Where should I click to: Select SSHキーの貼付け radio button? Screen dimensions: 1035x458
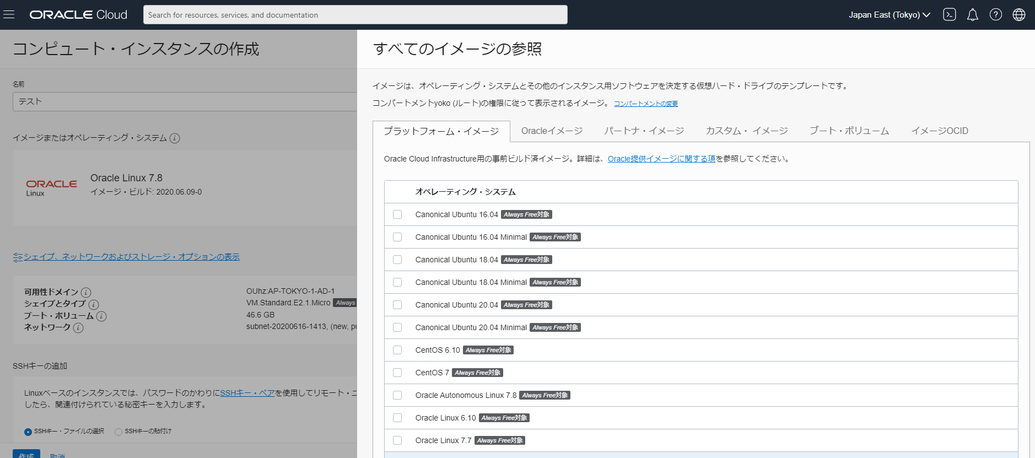119,432
